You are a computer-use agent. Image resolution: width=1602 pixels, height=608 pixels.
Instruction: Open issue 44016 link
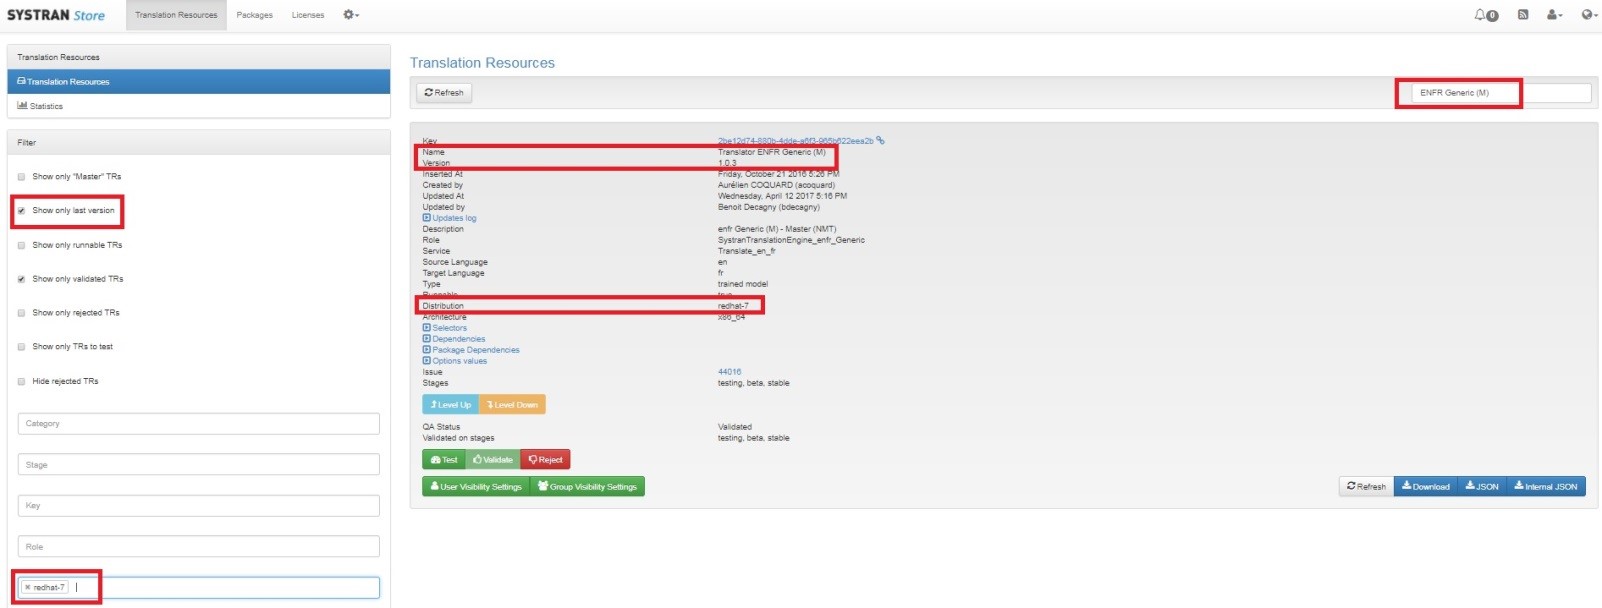pyautogui.click(x=729, y=372)
